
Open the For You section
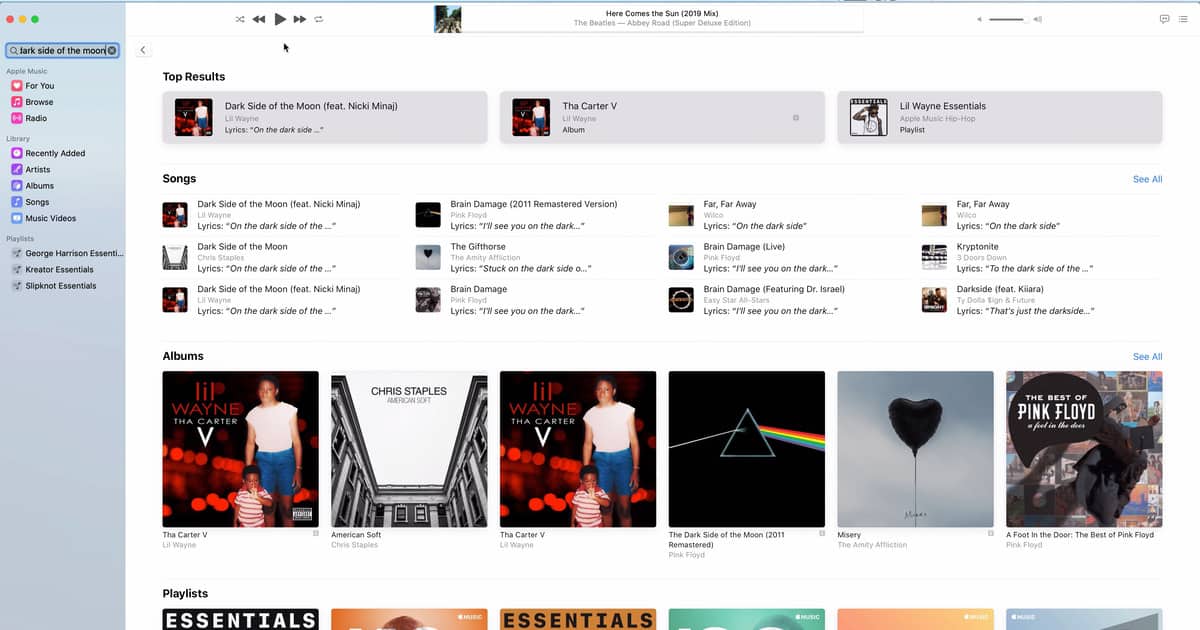click(x=40, y=86)
